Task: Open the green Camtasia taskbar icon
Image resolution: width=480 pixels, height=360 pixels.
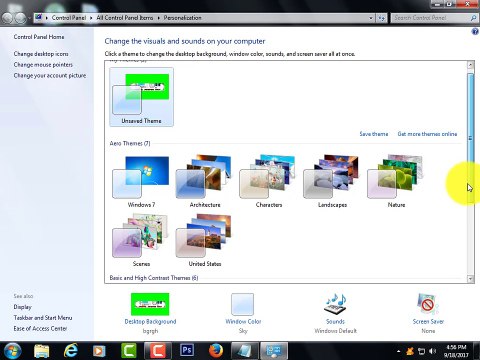Action: [x=128, y=351]
